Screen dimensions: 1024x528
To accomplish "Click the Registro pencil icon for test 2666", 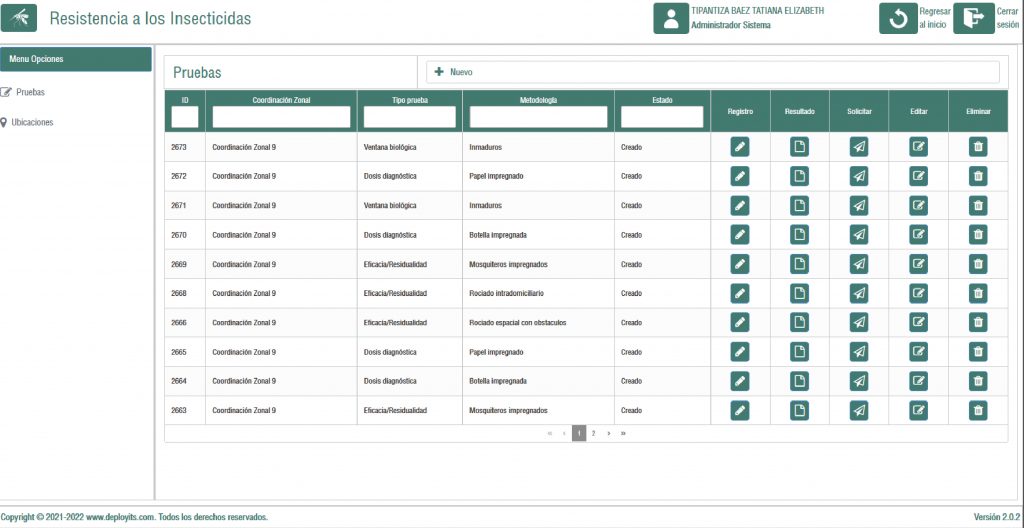I will click(x=739, y=323).
